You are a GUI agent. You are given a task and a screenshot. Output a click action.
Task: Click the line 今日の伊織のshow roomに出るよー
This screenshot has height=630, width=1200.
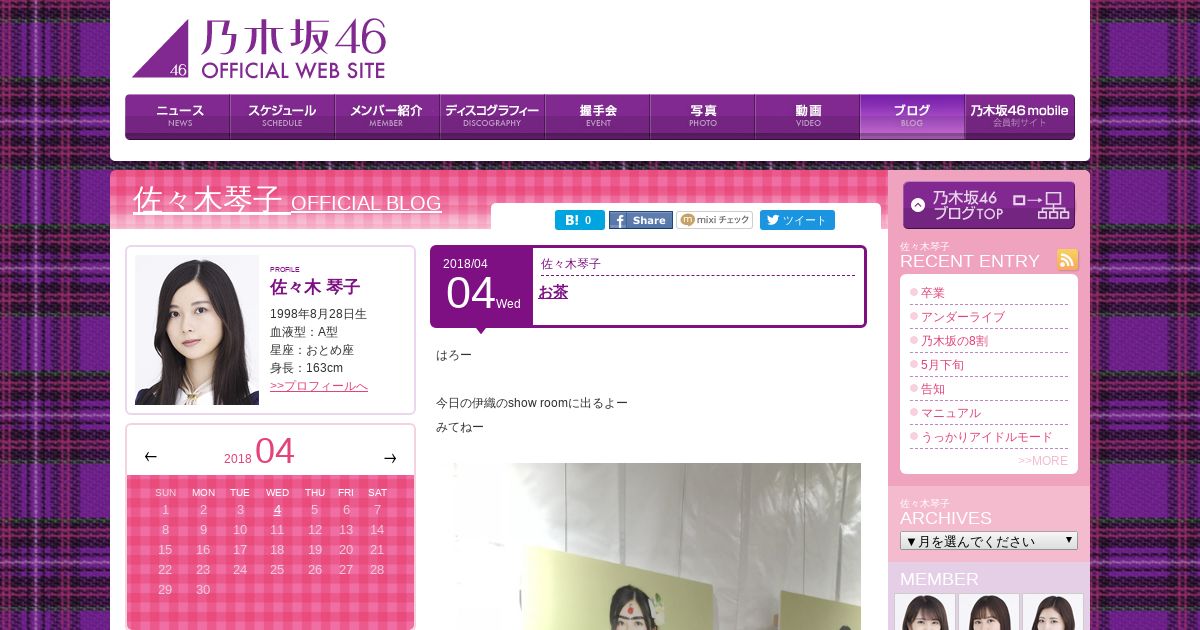point(532,403)
